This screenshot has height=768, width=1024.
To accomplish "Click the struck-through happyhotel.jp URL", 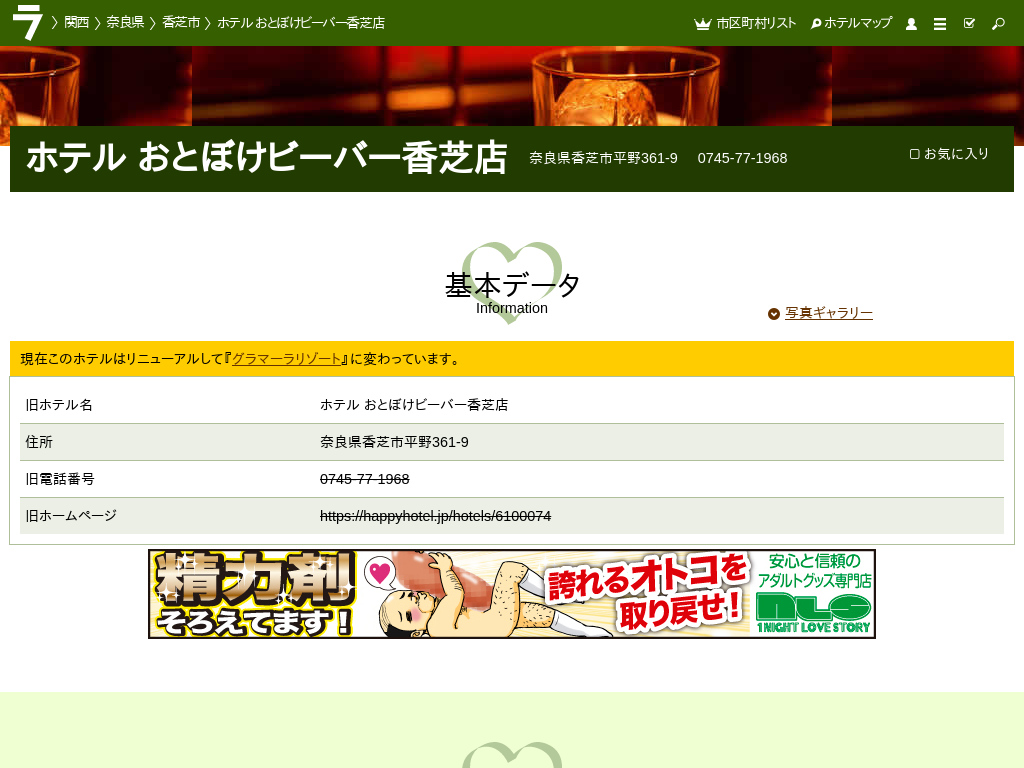I will point(436,516).
